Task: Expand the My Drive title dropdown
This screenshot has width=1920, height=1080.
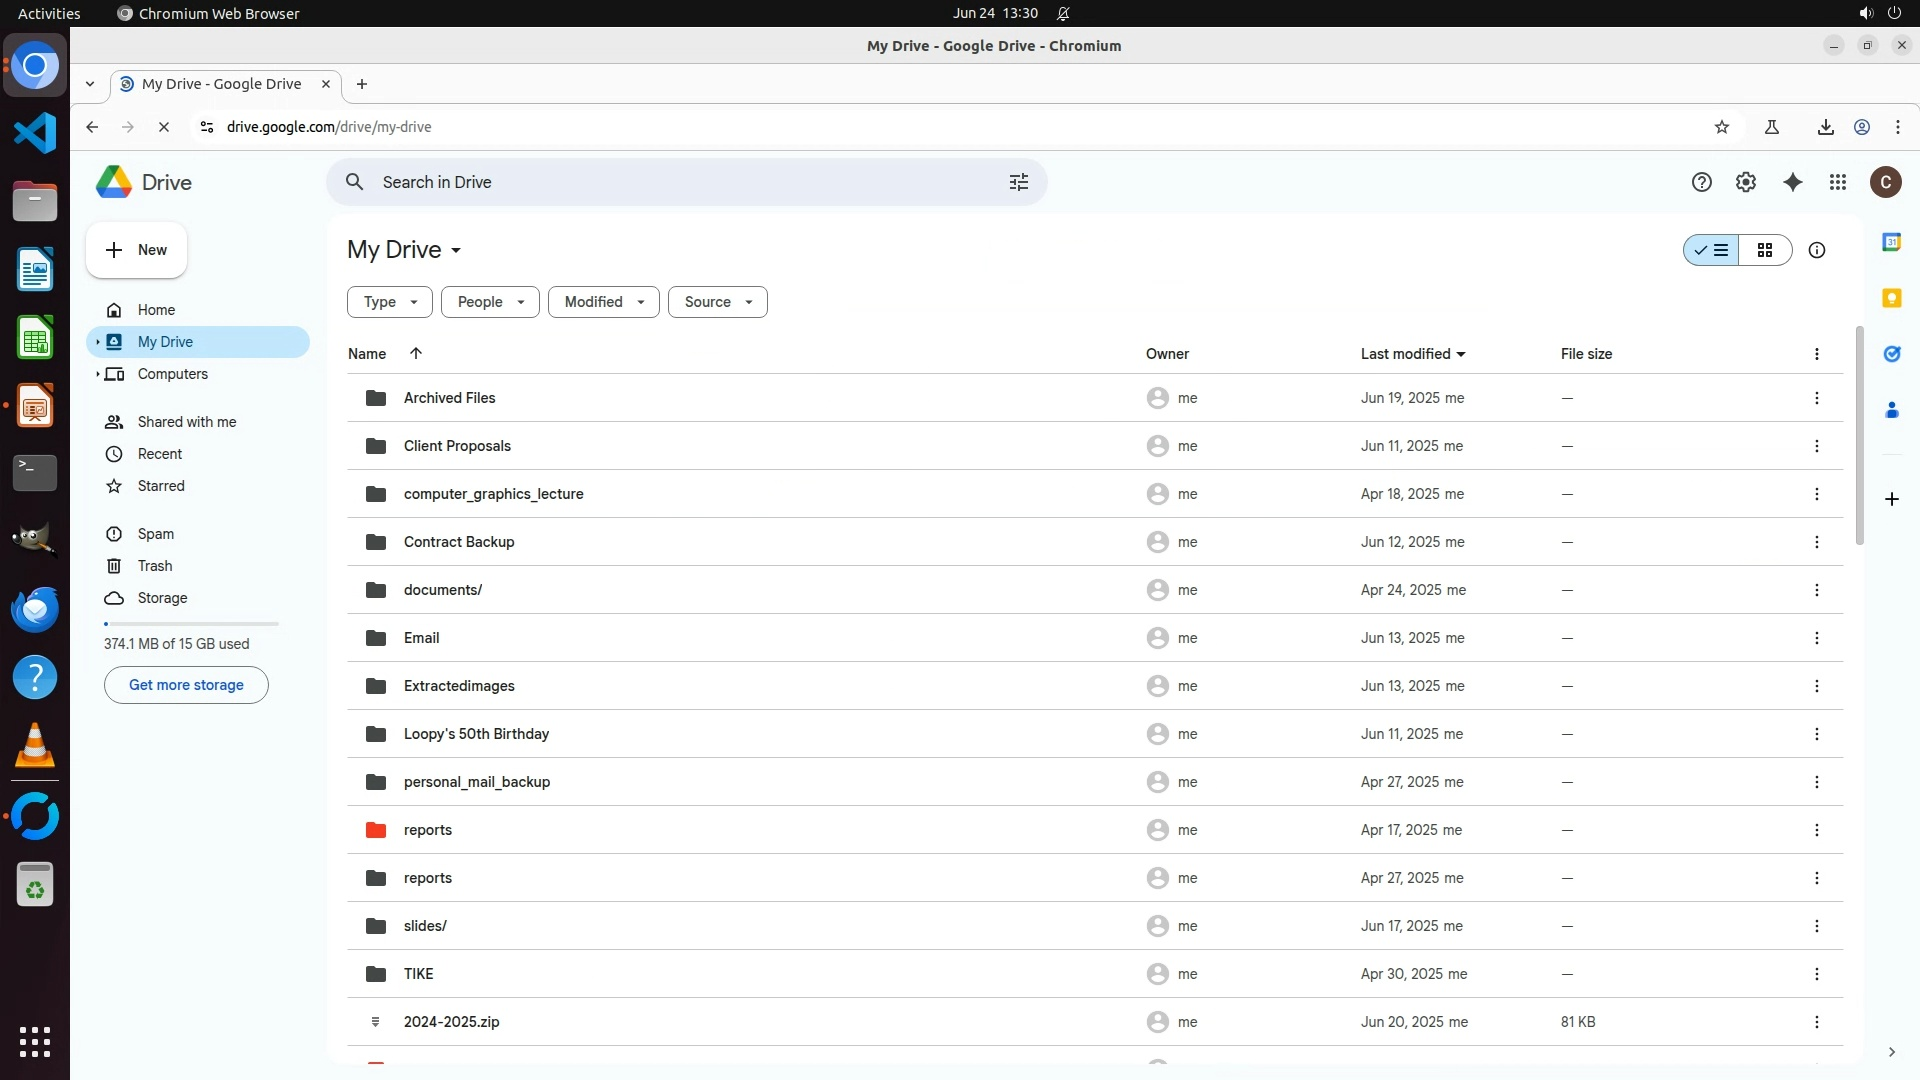Action: pos(456,250)
